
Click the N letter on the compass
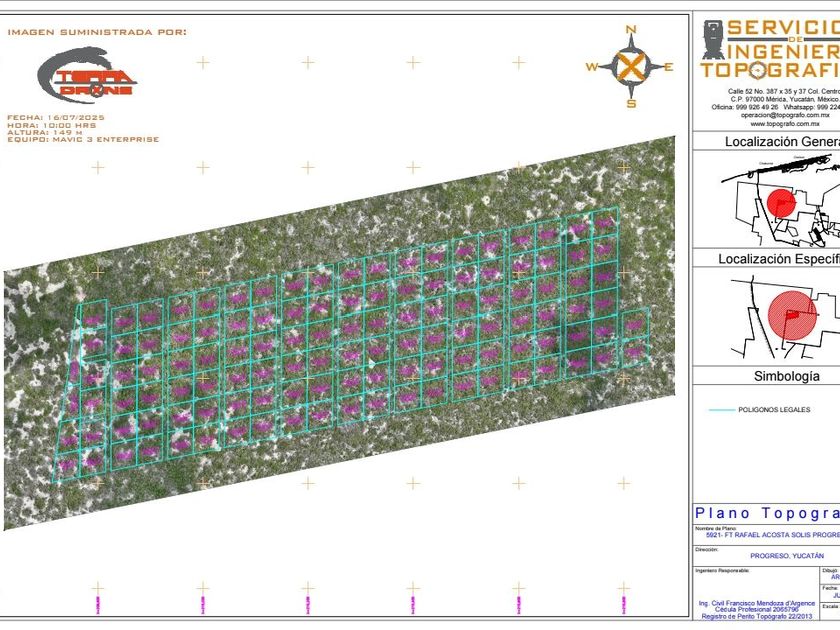point(630,31)
